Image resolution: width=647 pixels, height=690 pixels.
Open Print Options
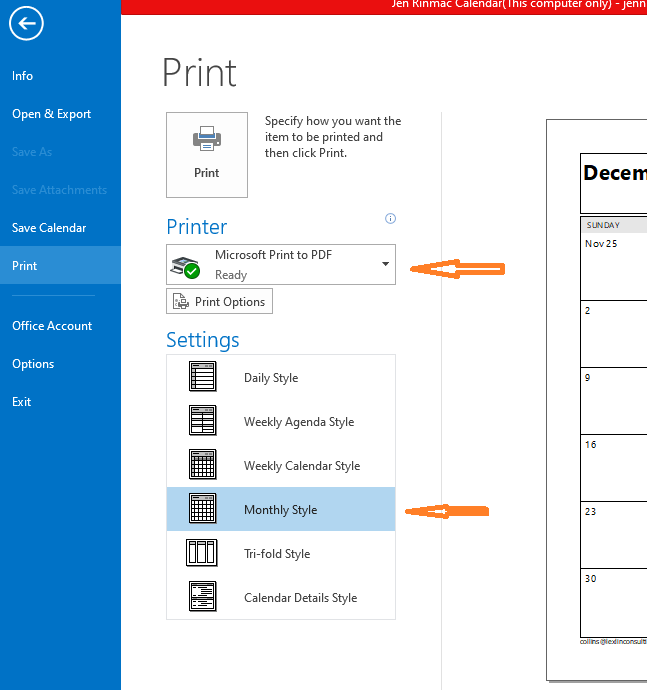click(x=219, y=301)
